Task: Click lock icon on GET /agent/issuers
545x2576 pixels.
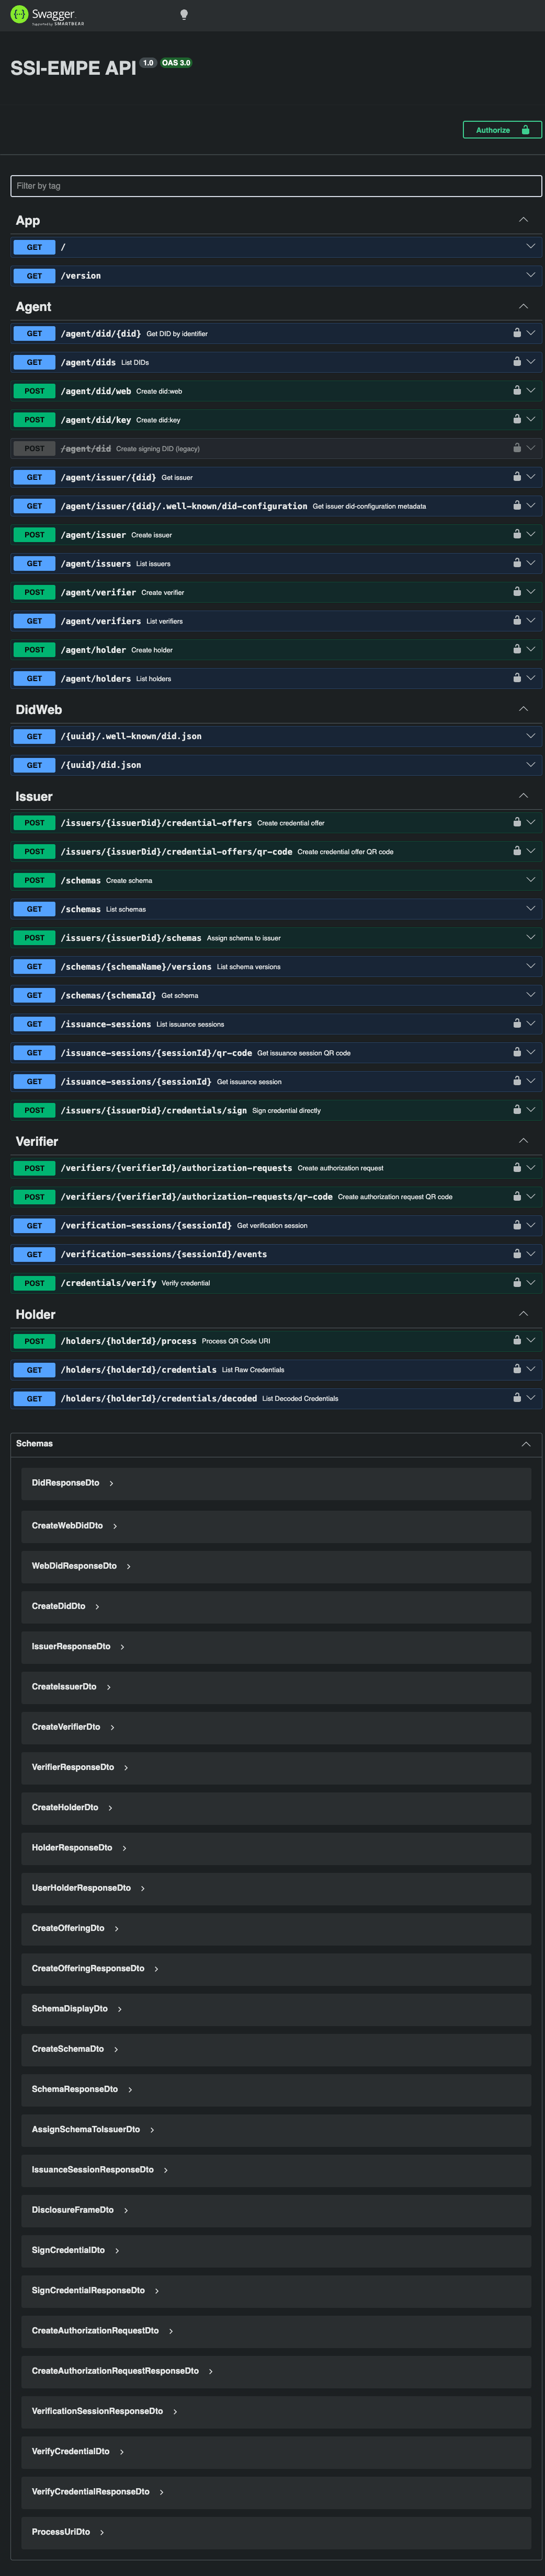Action: 517,563
